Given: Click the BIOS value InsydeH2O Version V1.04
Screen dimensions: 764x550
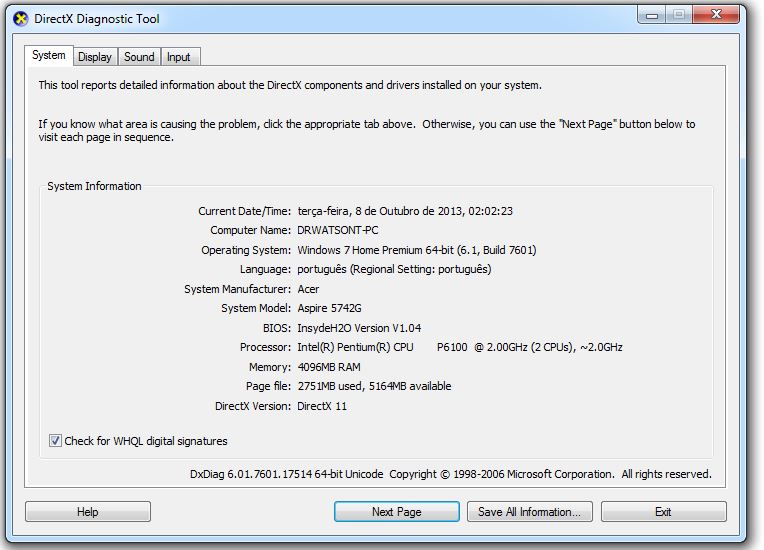Looking at the screenshot, I should pos(359,328).
